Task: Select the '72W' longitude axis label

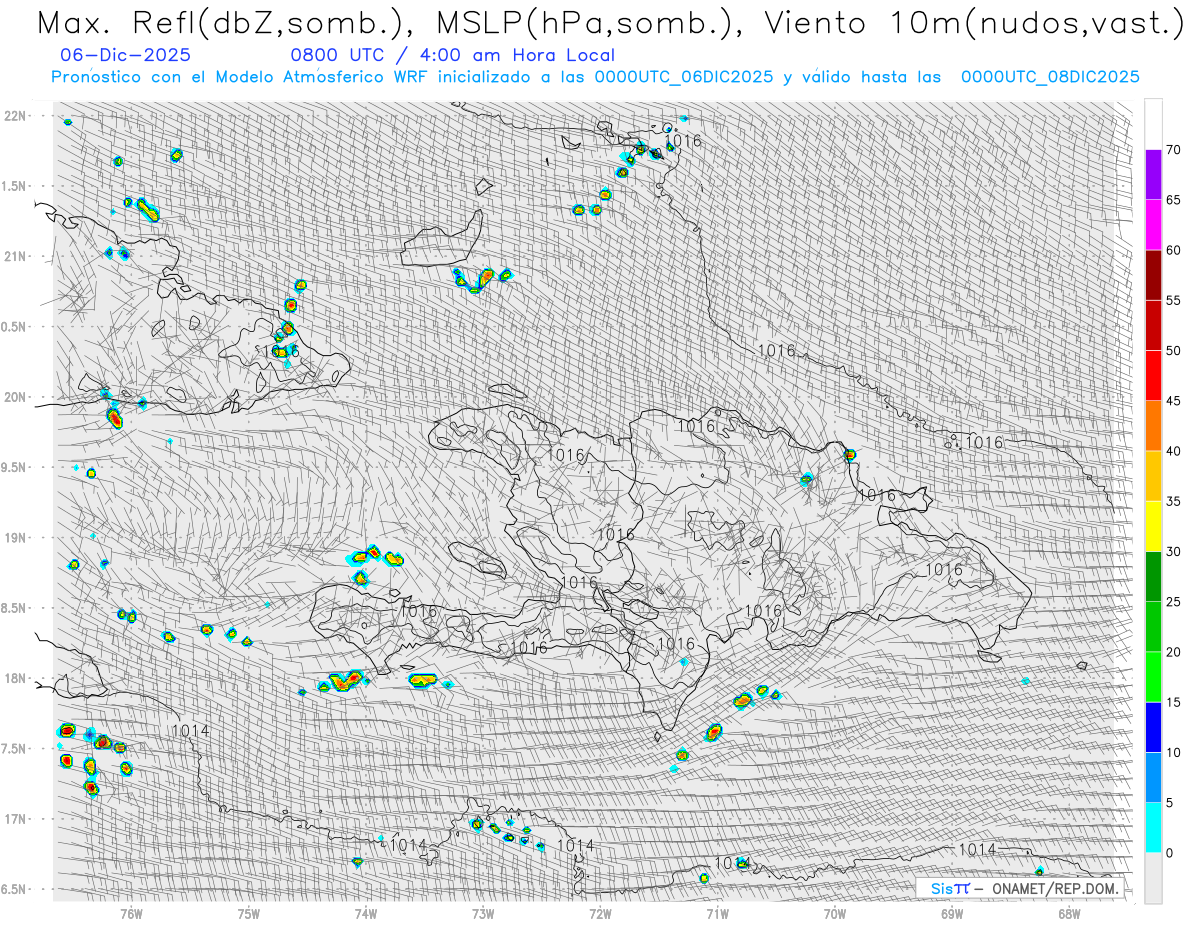Action: point(600,913)
